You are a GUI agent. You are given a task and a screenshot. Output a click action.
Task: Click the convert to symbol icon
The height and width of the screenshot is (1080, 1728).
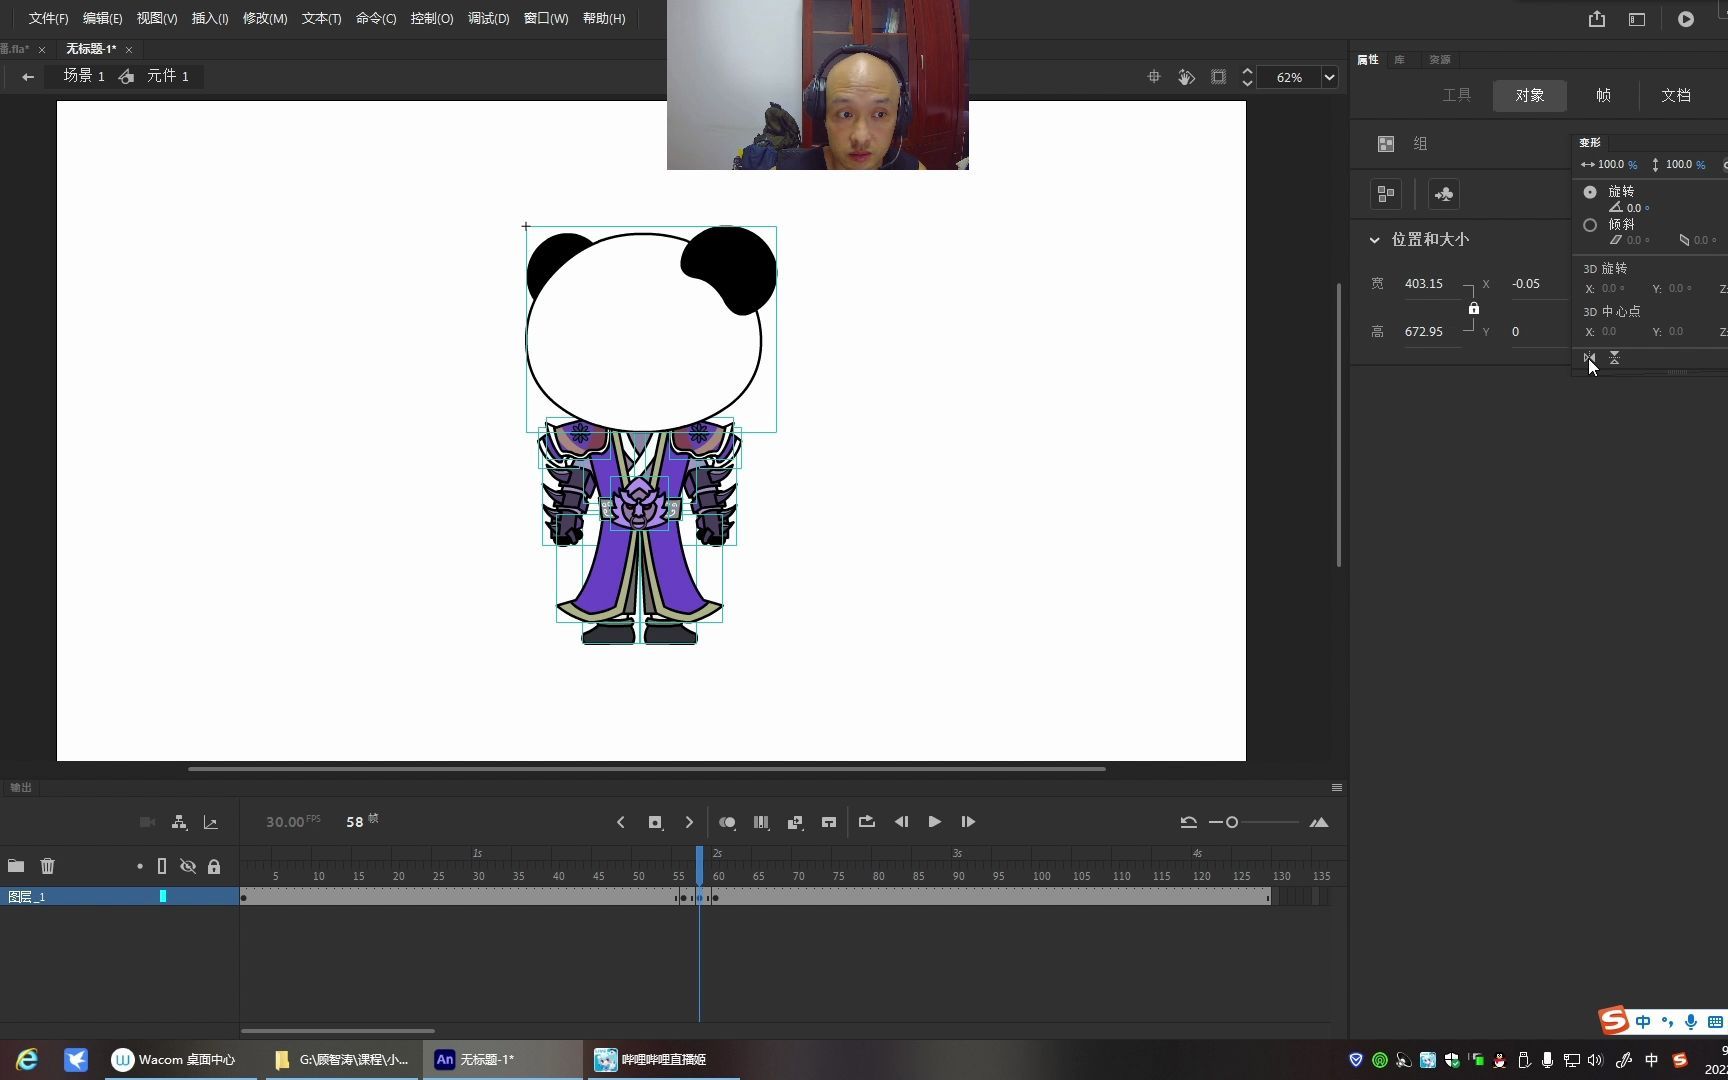[x=1444, y=194]
